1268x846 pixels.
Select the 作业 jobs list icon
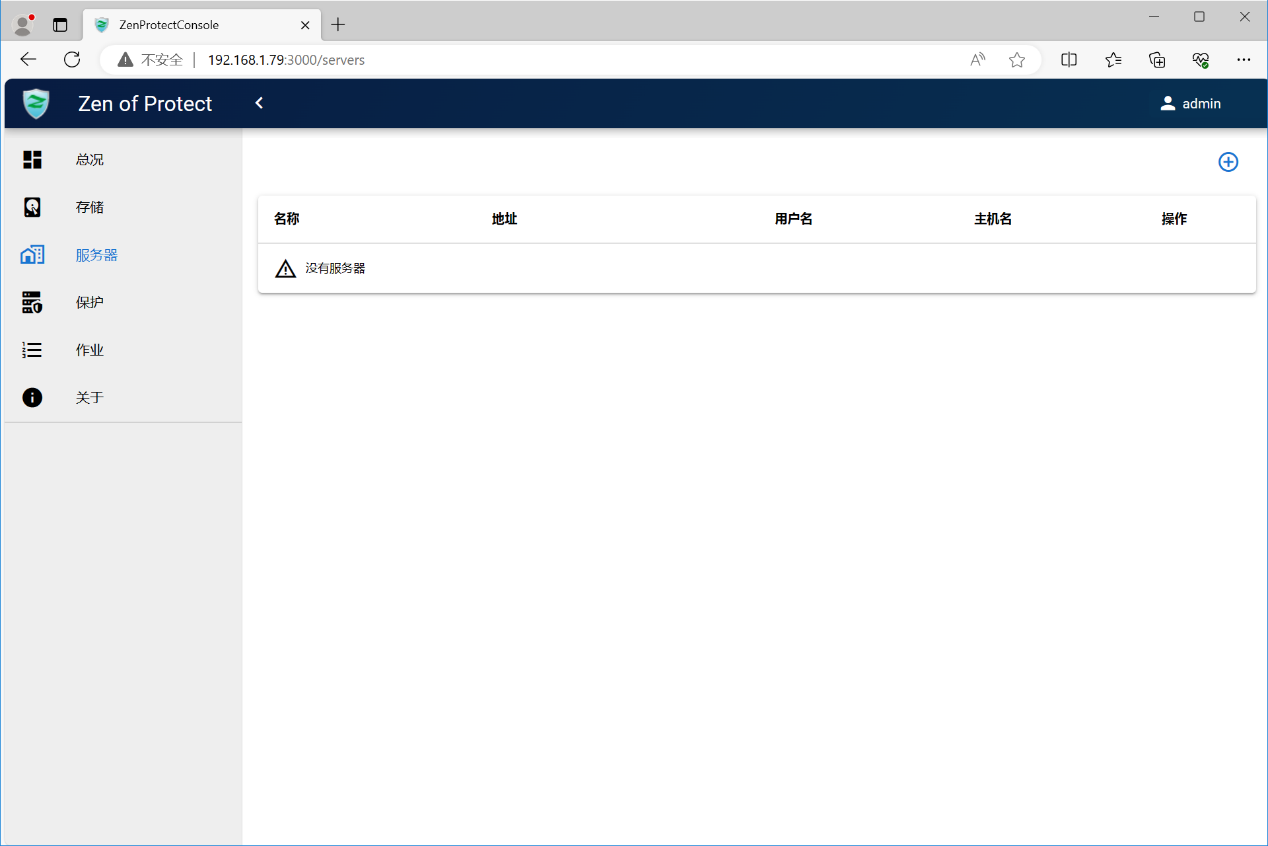point(32,350)
